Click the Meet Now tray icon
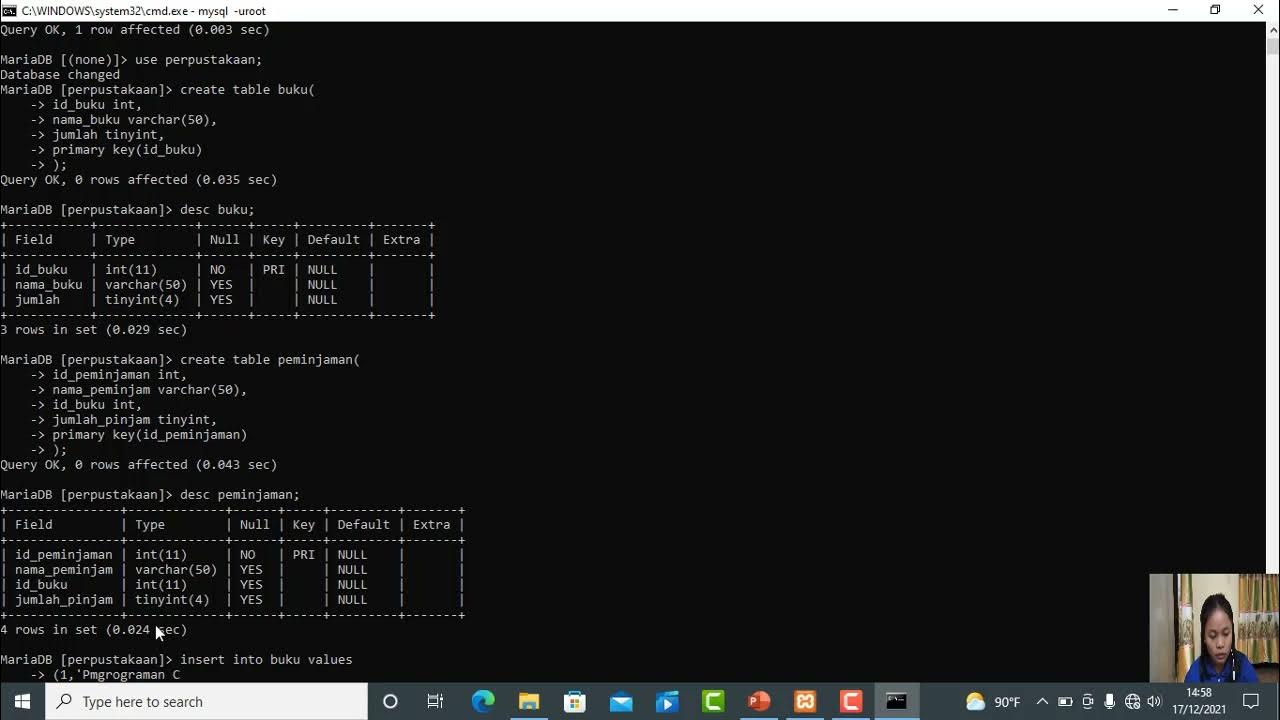Image resolution: width=1280 pixels, height=720 pixels. click(x=1088, y=702)
